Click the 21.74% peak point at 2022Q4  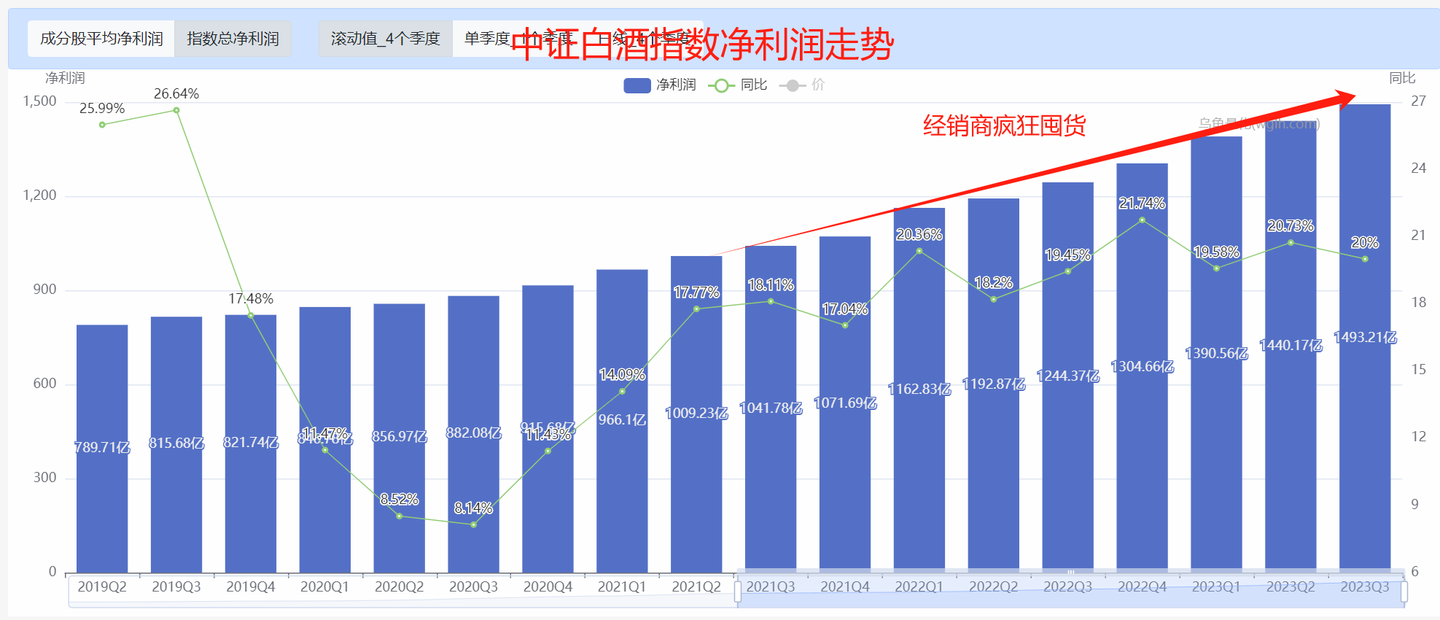click(x=1142, y=219)
